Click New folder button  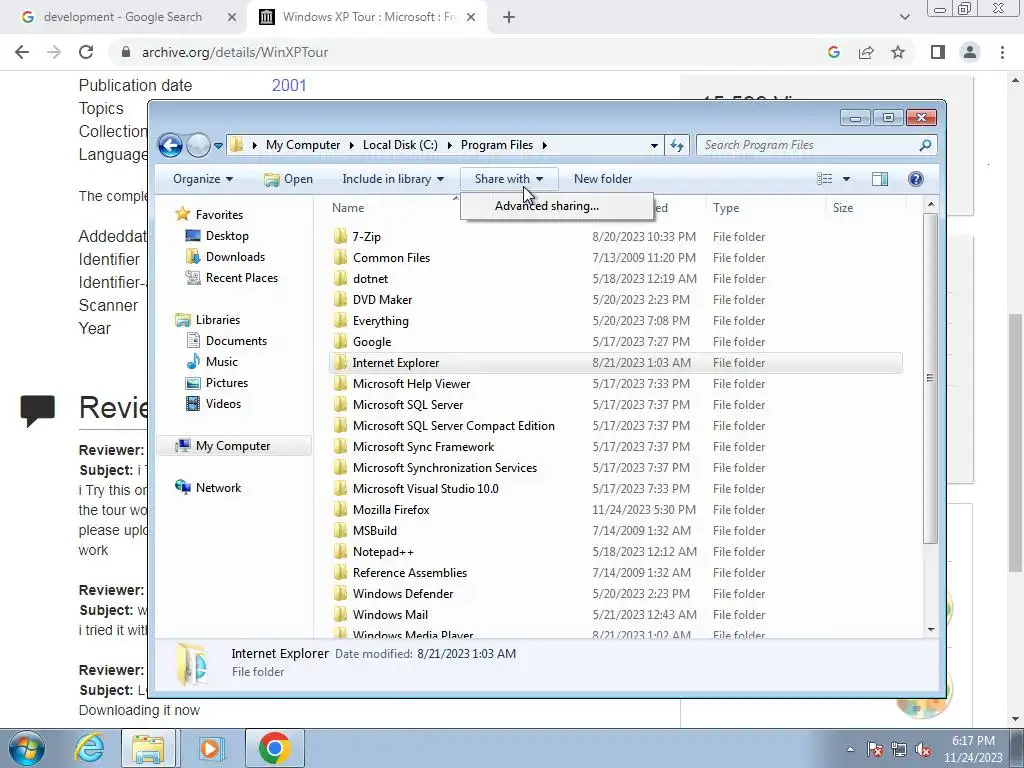(603, 179)
